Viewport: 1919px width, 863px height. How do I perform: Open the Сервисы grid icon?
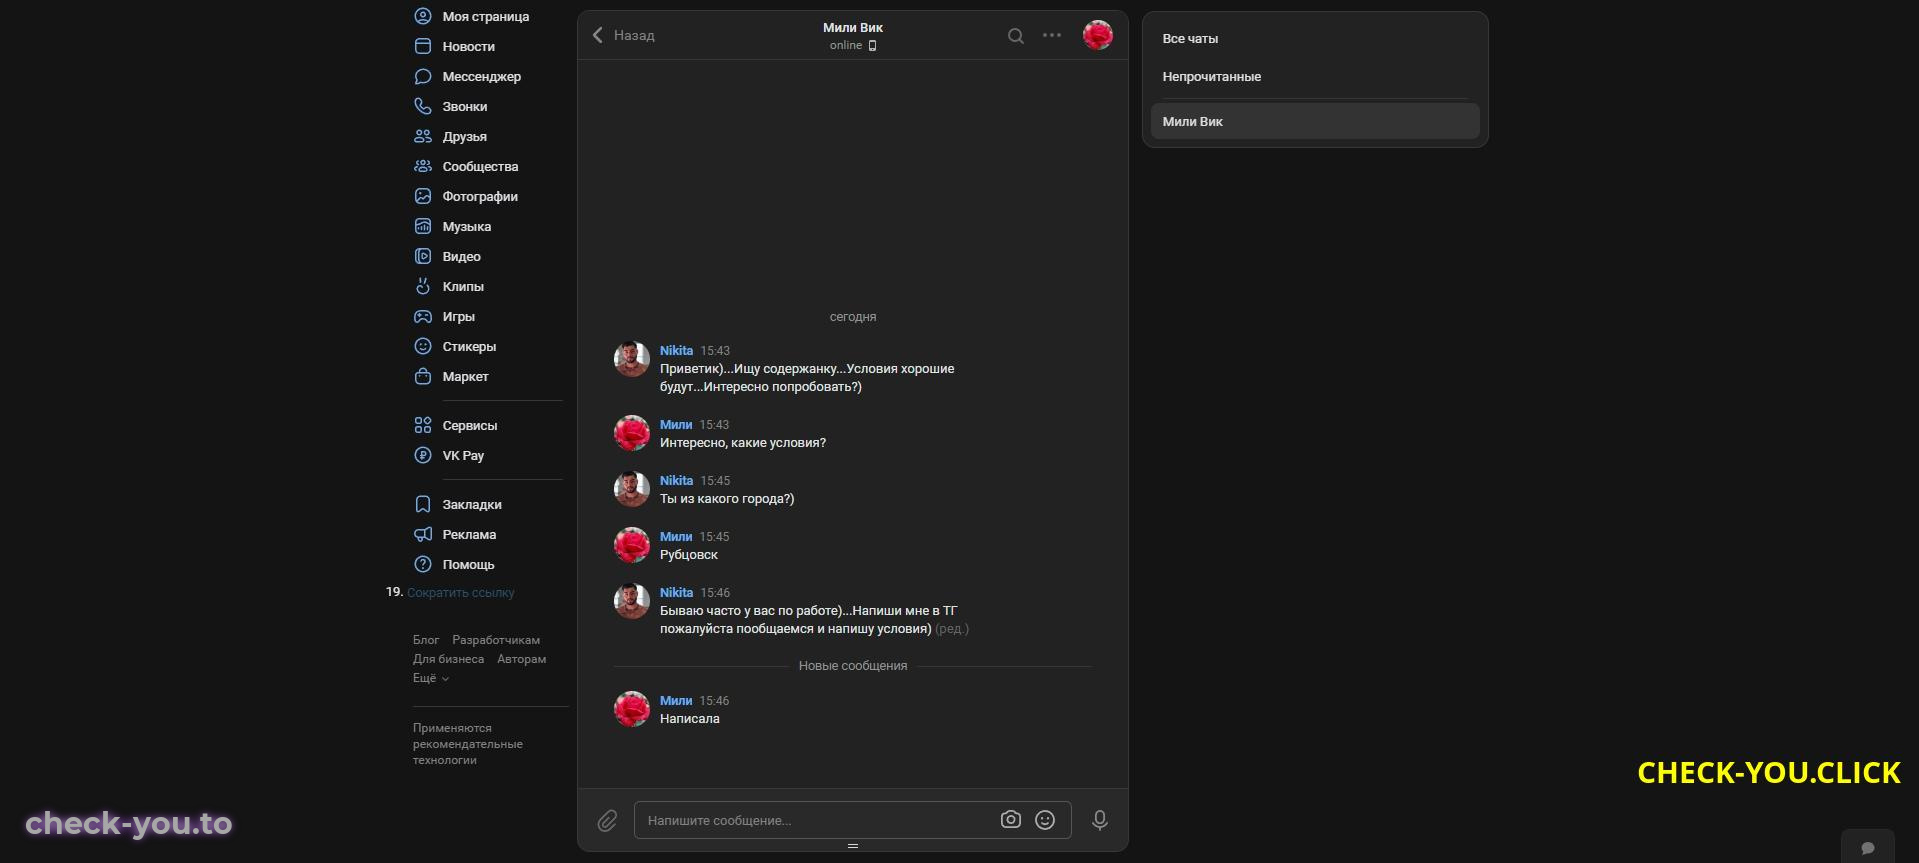[x=423, y=425]
